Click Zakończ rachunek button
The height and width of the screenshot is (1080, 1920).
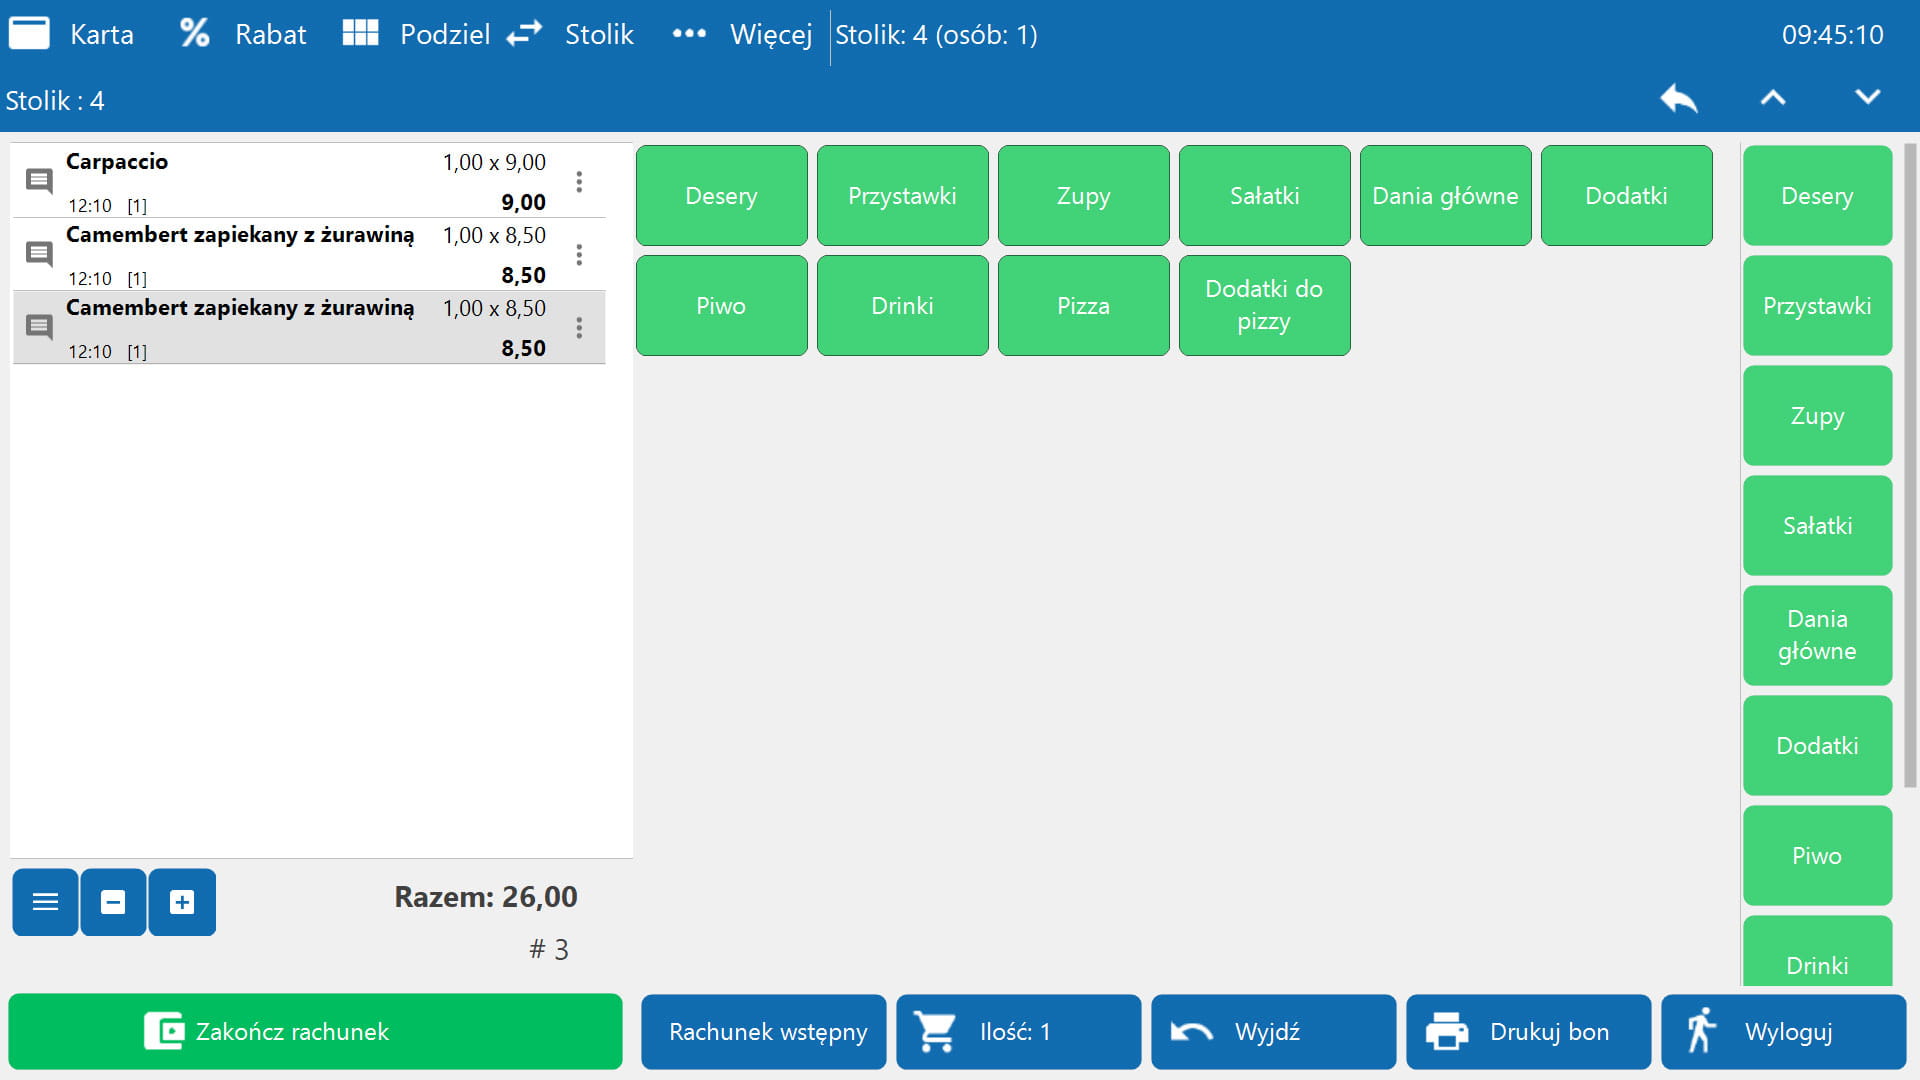(x=315, y=1031)
